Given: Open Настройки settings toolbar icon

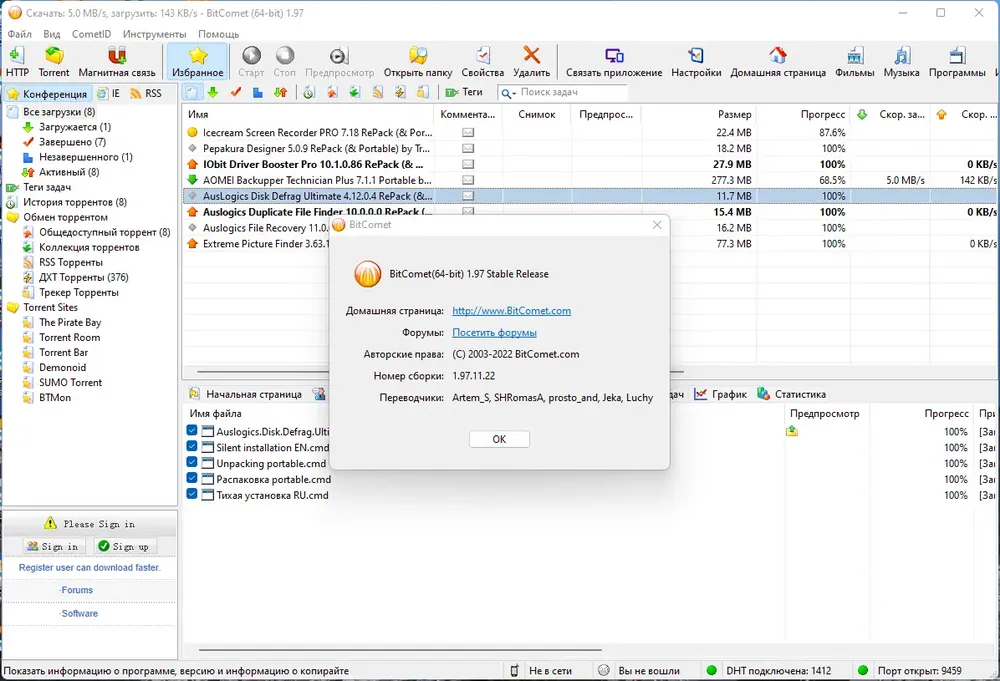Looking at the screenshot, I should point(696,62).
